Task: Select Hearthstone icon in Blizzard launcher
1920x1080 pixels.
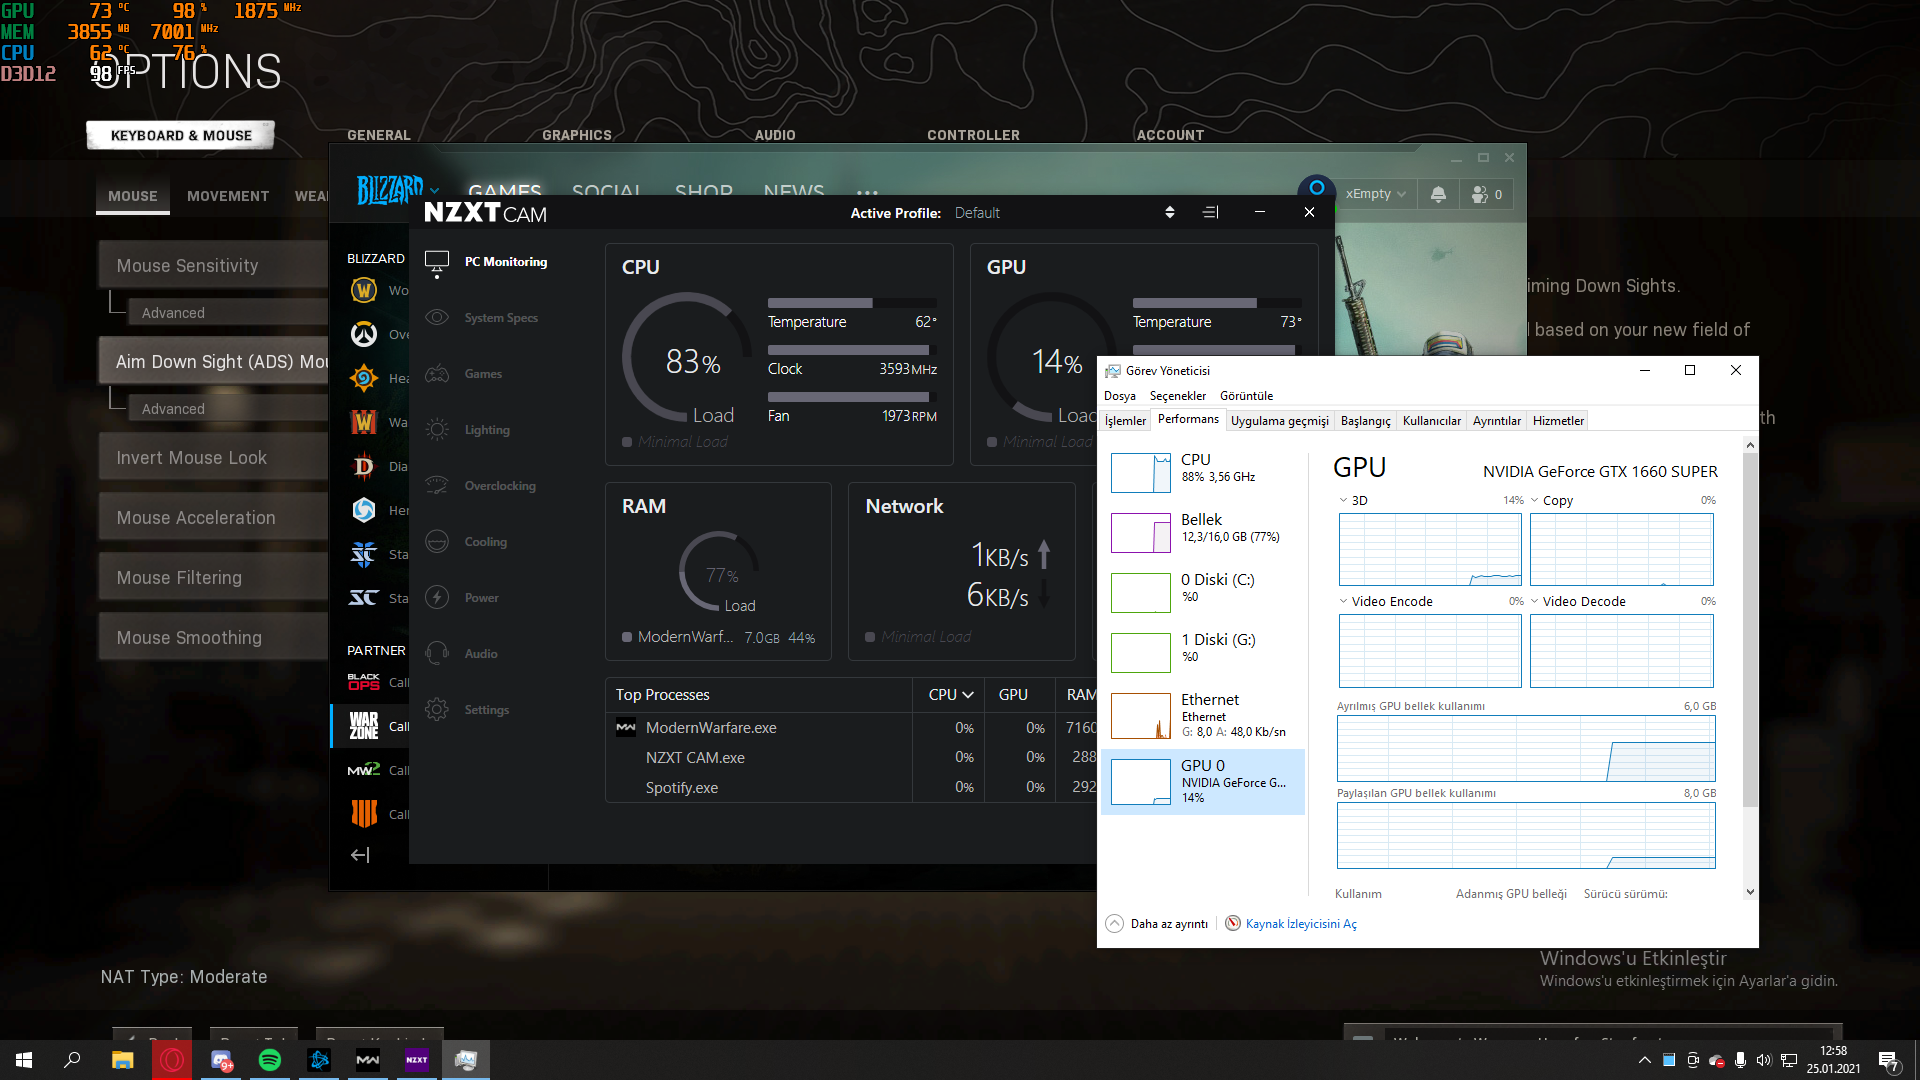Action: point(364,378)
